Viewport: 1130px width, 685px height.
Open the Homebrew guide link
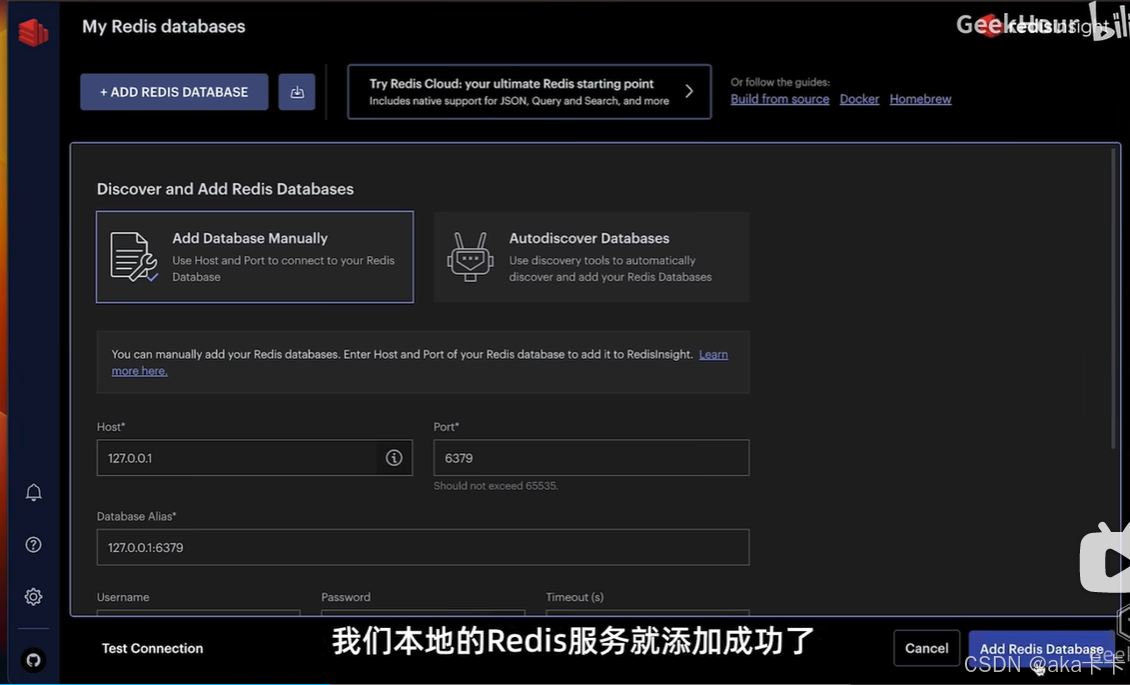point(920,99)
